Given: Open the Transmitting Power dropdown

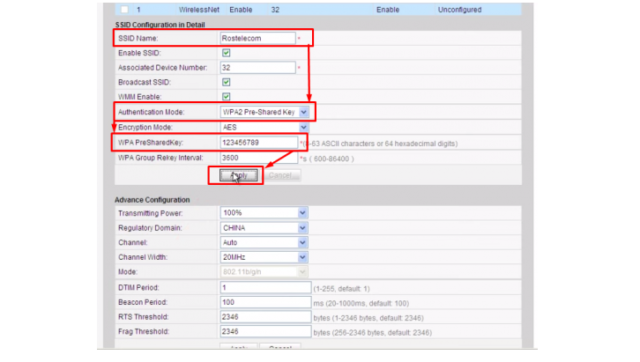Looking at the screenshot, I should click(264, 213).
